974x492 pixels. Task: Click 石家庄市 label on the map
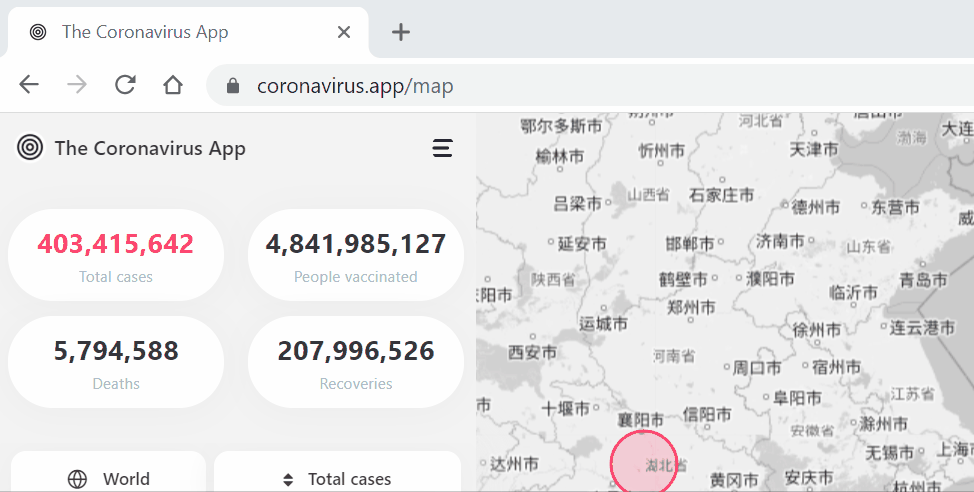tap(721, 195)
